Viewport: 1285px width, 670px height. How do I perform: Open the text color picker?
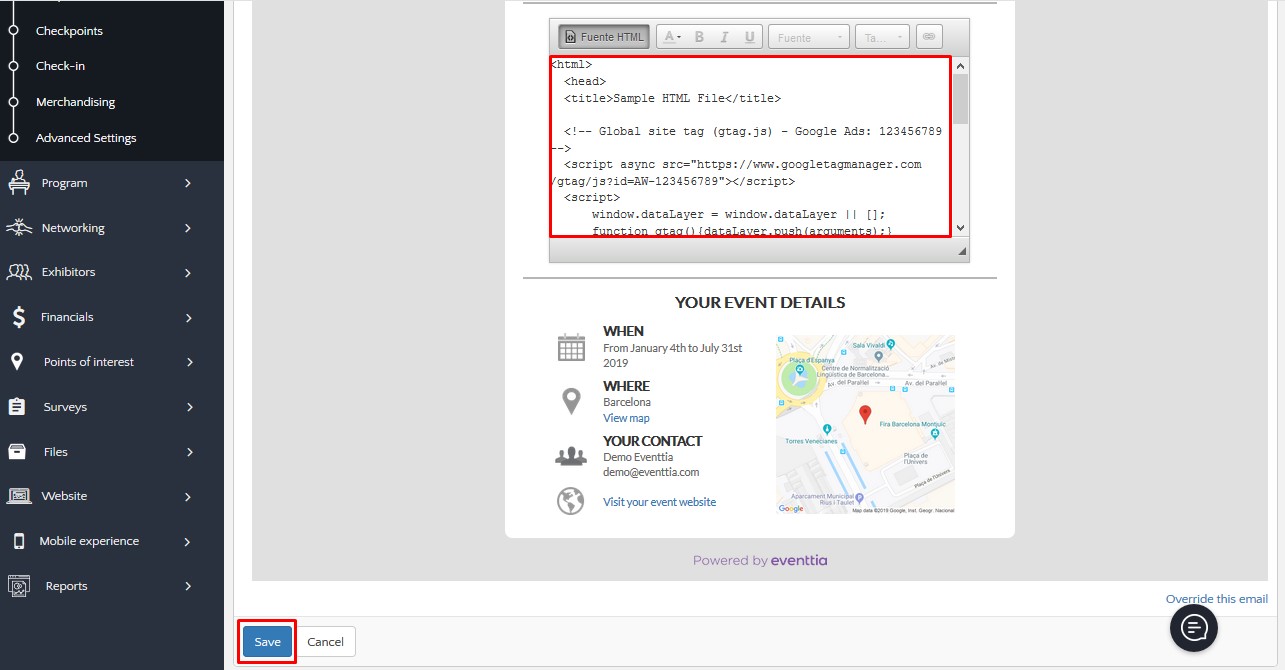click(673, 37)
